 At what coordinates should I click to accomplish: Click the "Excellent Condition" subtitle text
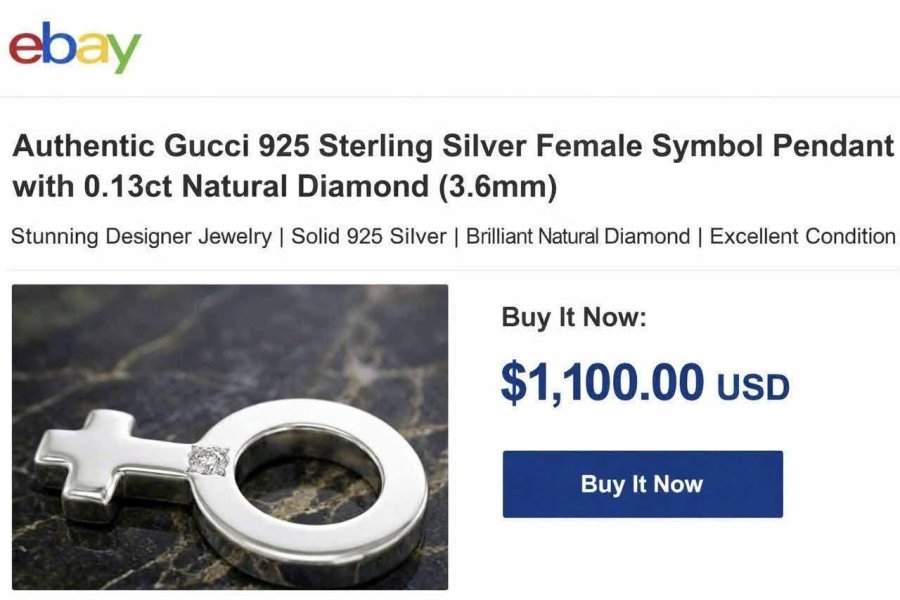(x=802, y=236)
